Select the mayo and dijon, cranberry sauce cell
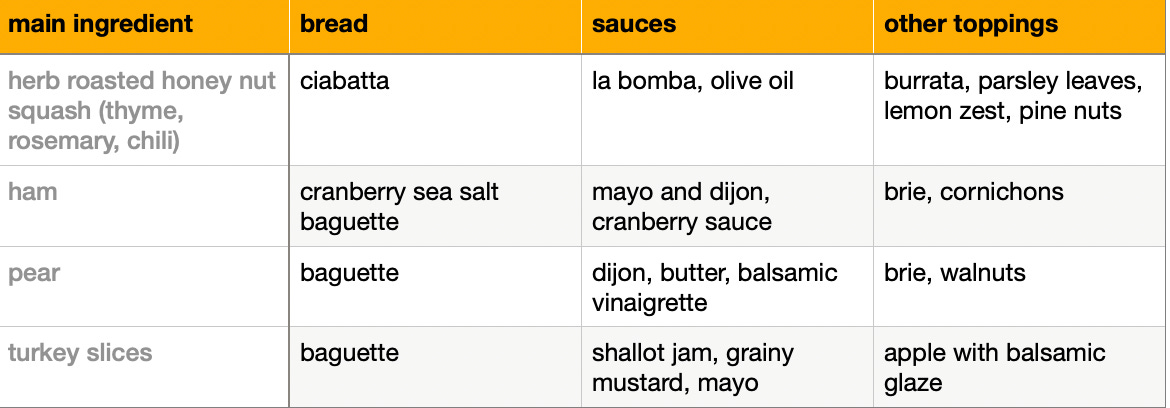 (728, 206)
